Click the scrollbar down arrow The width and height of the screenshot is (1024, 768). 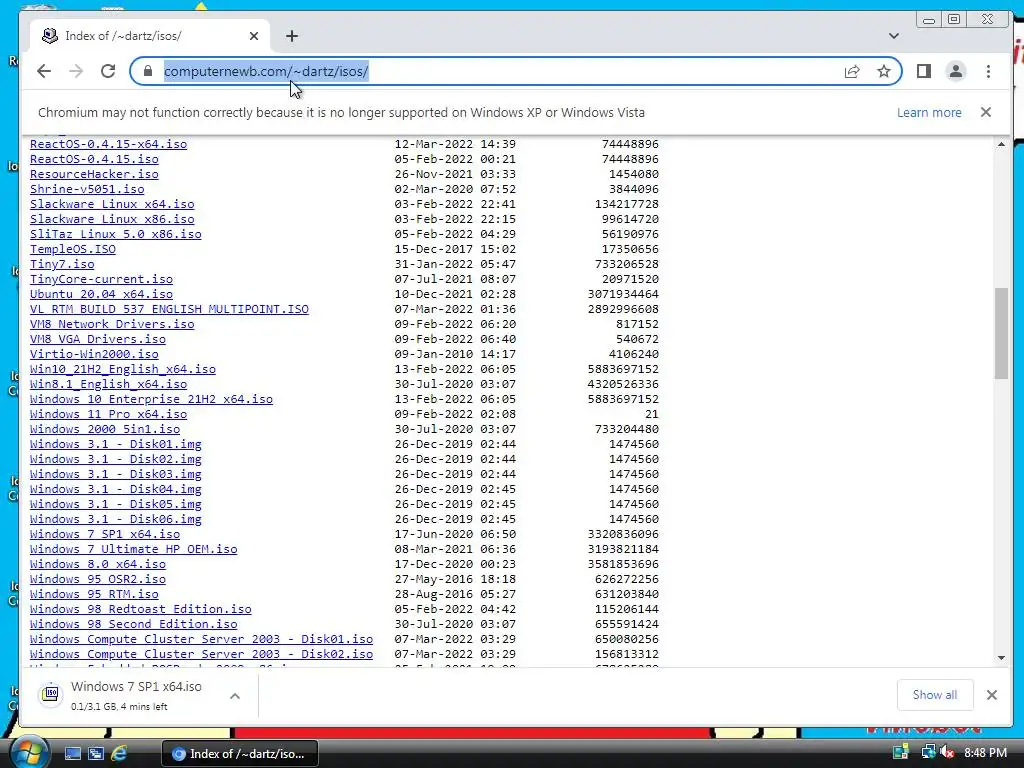click(x=1001, y=658)
